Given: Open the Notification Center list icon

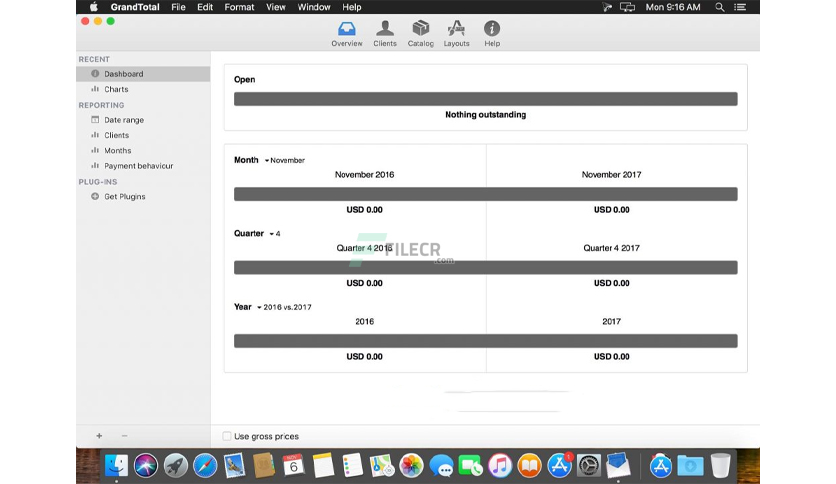Looking at the screenshot, I should (x=739, y=7).
